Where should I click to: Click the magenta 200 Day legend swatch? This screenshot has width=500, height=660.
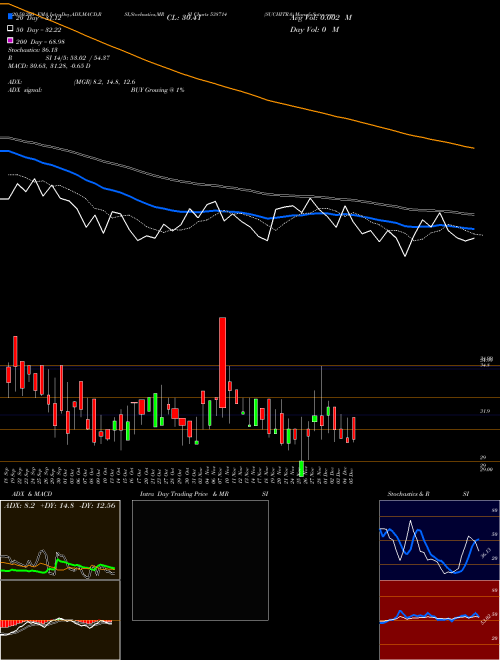click(x=11, y=41)
